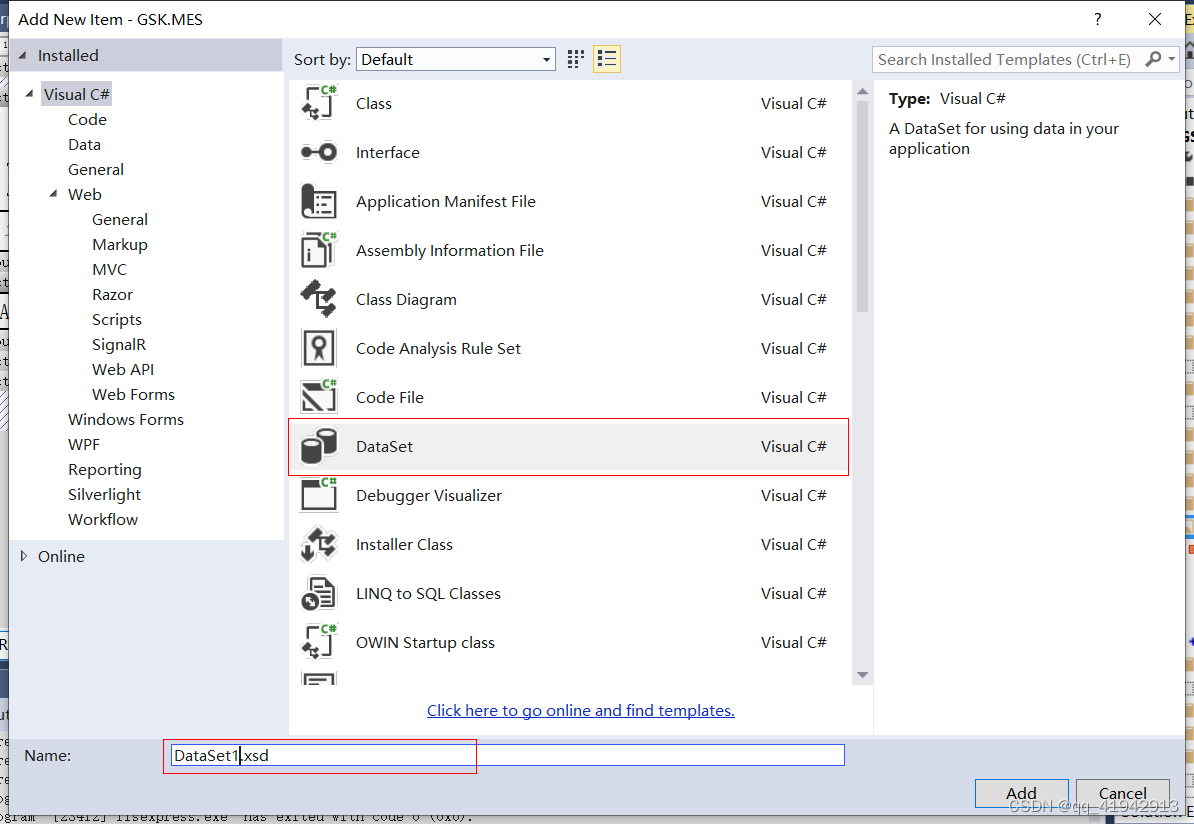Select the Class template icon
Viewport: 1194px width, 824px height.
318,104
